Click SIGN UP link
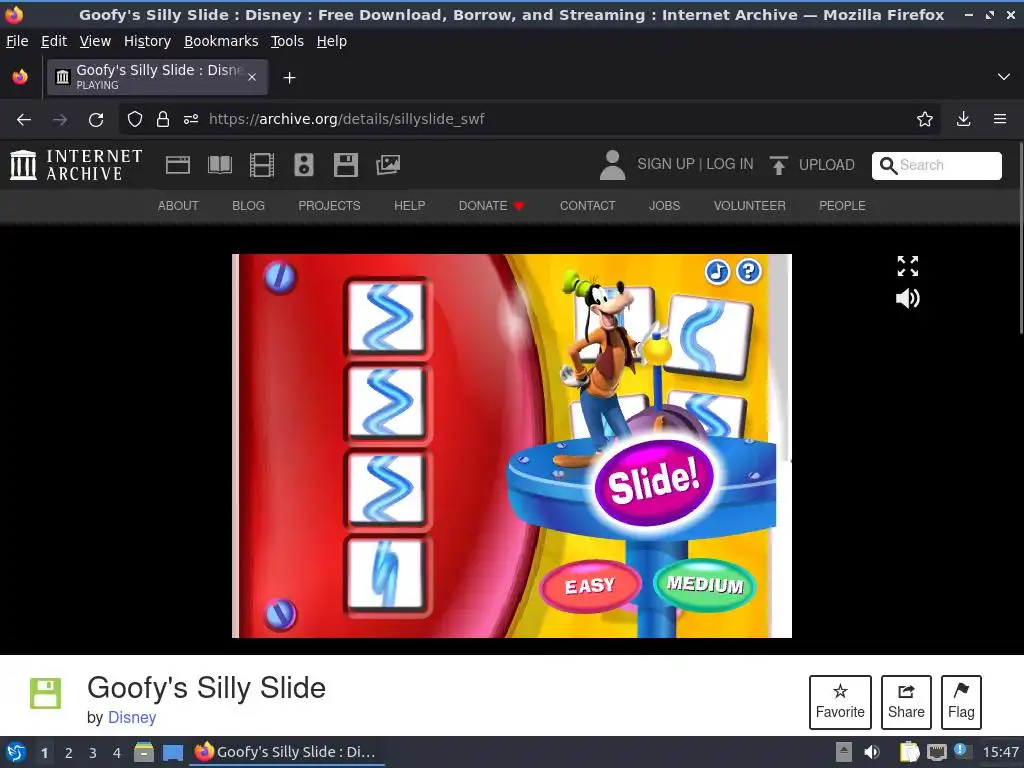1024x768 pixels. click(665, 164)
